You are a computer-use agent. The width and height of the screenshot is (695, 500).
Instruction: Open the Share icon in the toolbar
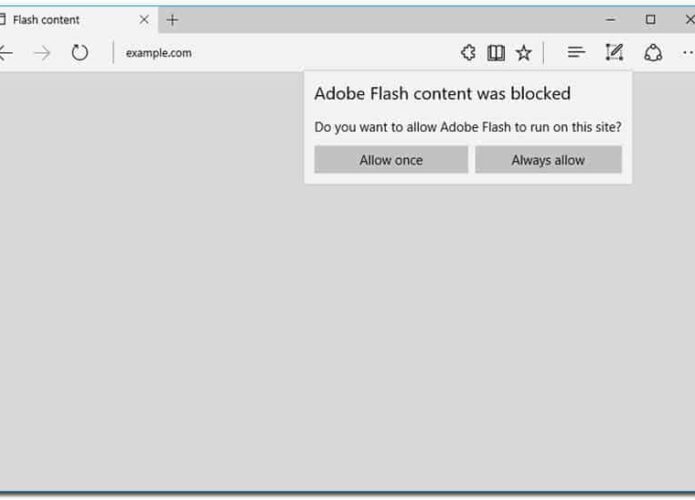(x=653, y=52)
